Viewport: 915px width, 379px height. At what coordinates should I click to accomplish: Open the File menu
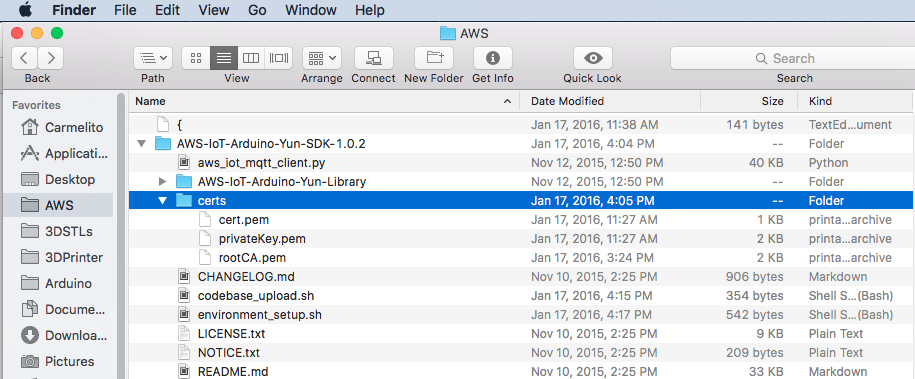pyautogui.click(x=126, y=10)
